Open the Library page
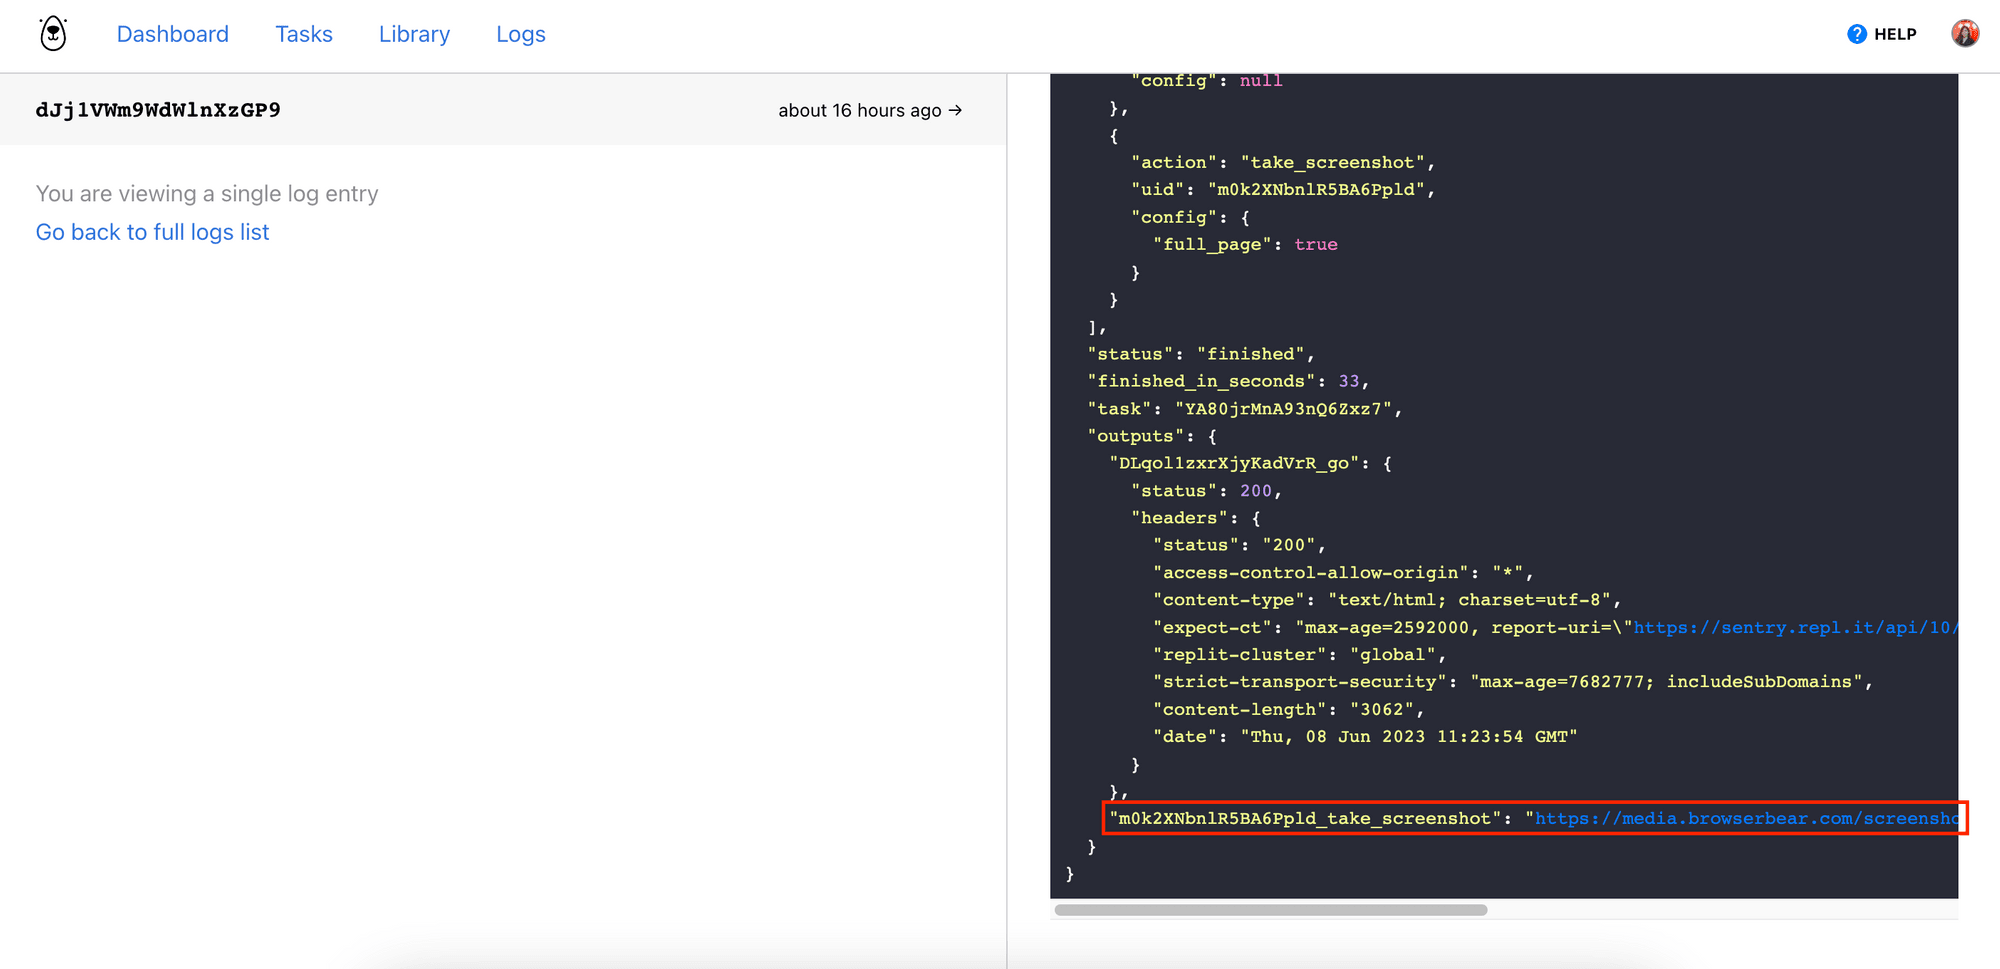This screenshot has width=2000, height=969. pyautogui.click(x=414, y=33)
